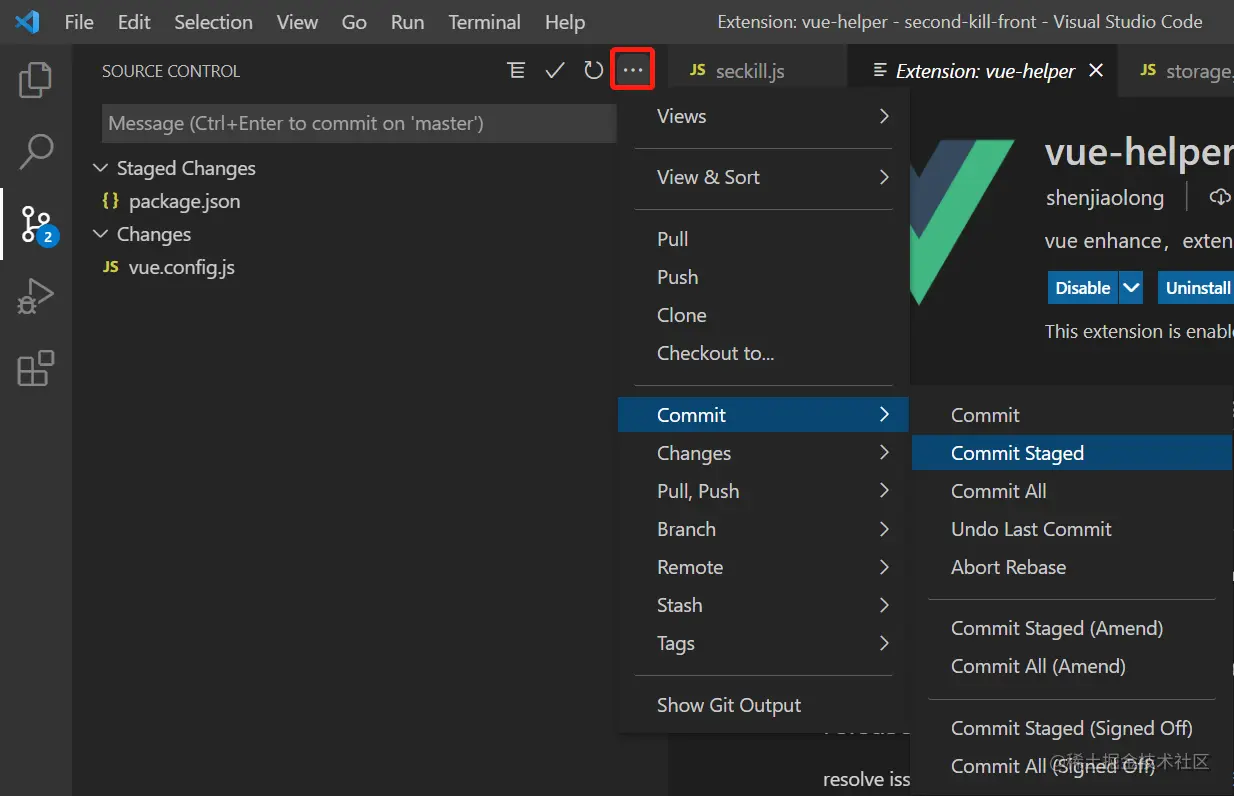
Task: Choose Commit in the submenu
Action: coord(1072,415)
